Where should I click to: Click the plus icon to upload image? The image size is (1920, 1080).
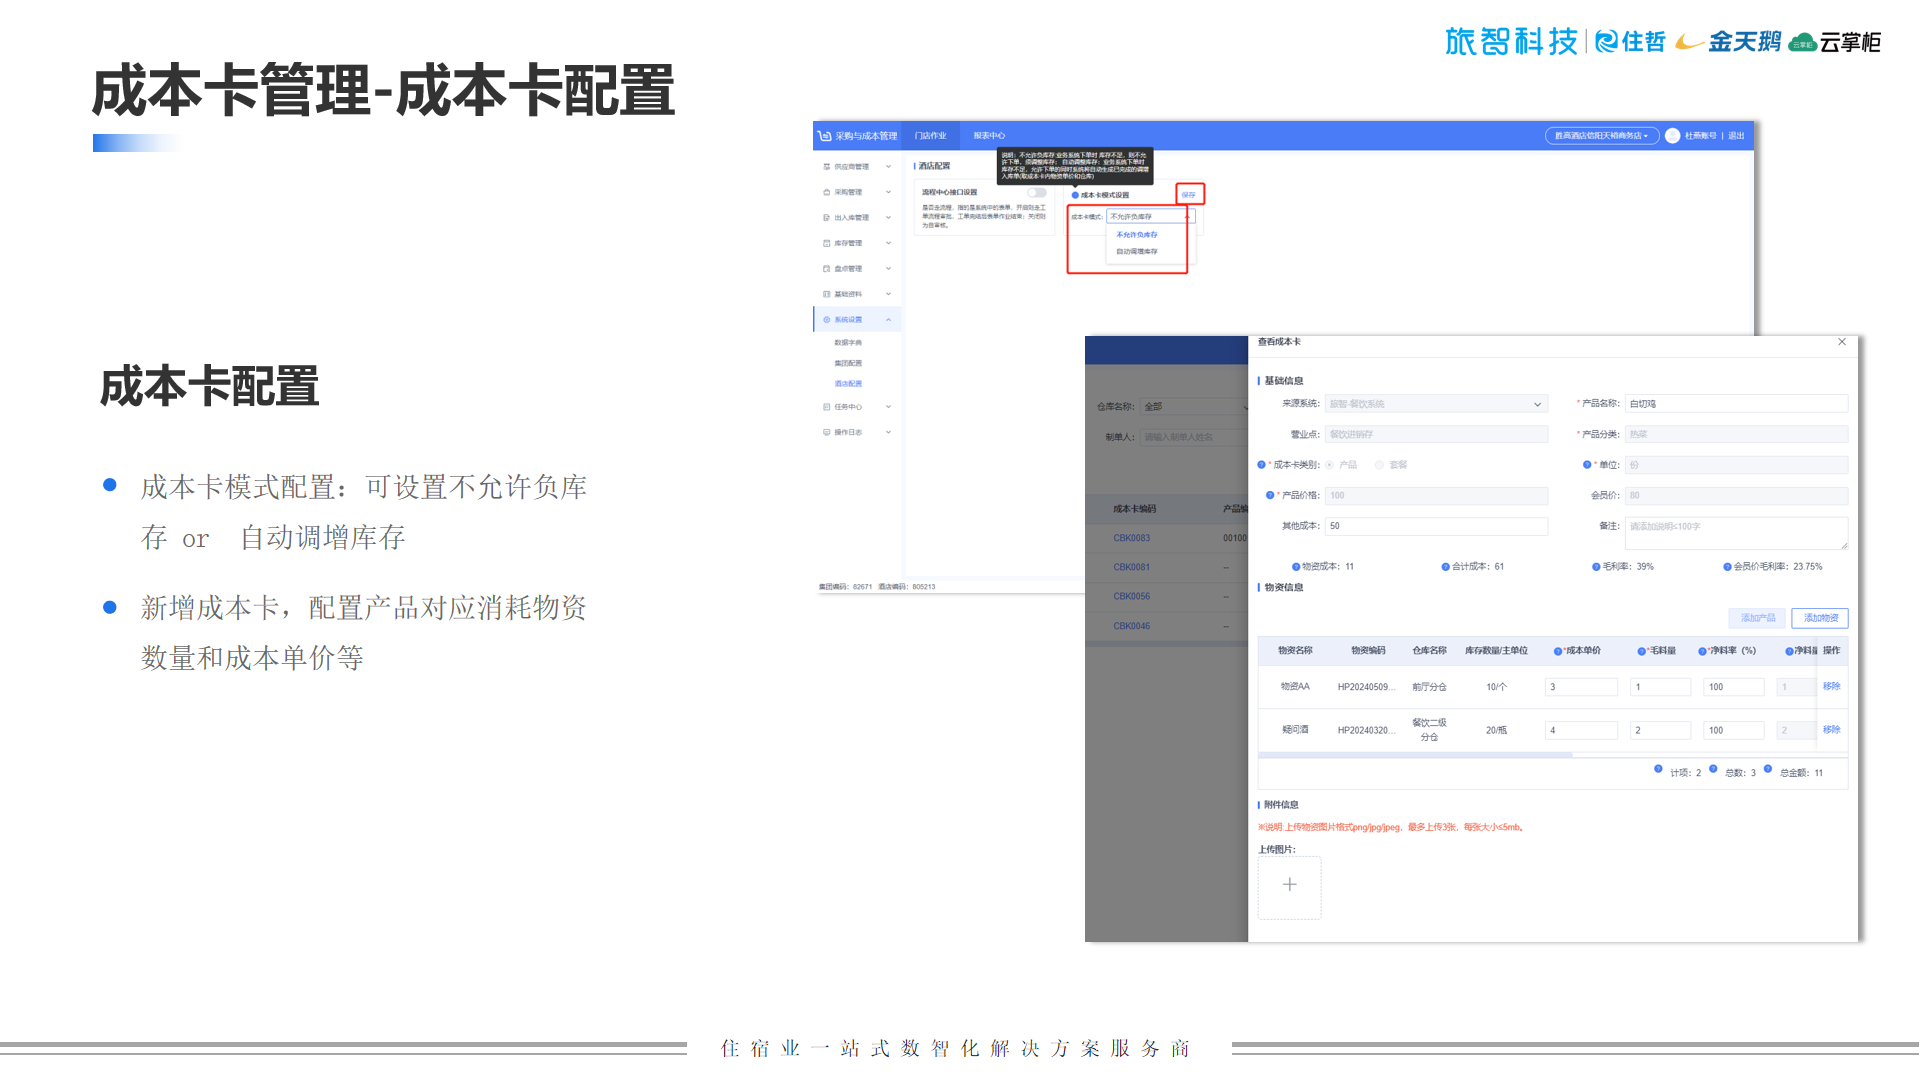tap(1289, 885)
